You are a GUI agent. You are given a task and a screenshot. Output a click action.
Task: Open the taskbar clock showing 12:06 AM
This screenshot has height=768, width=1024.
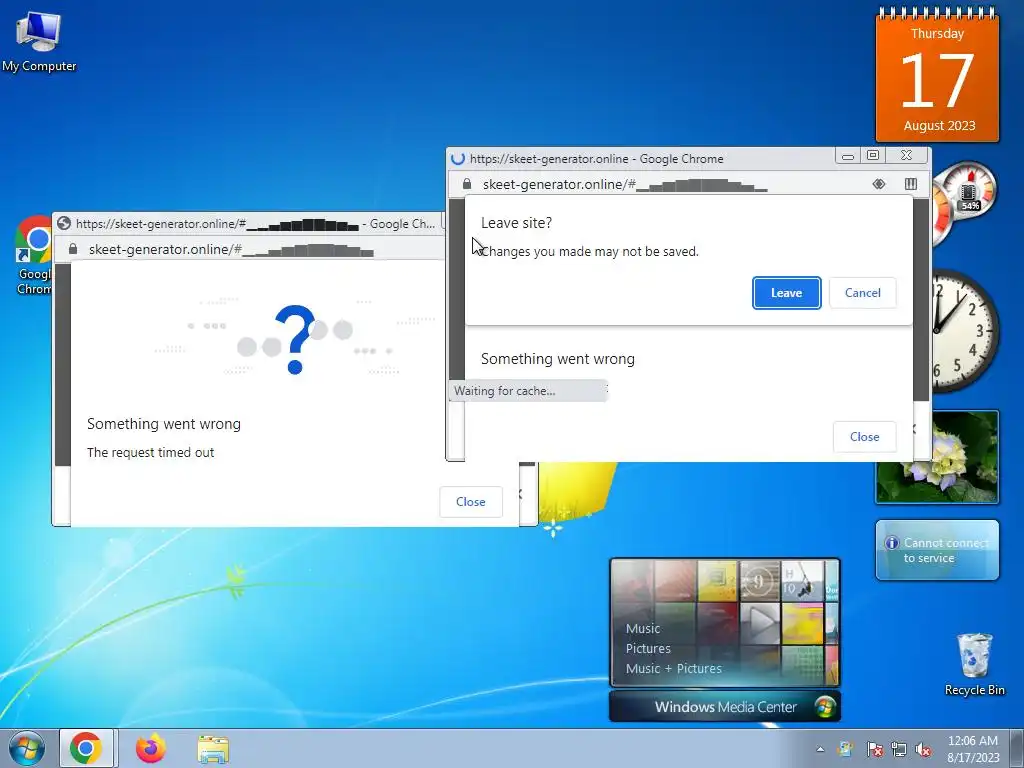973,749
